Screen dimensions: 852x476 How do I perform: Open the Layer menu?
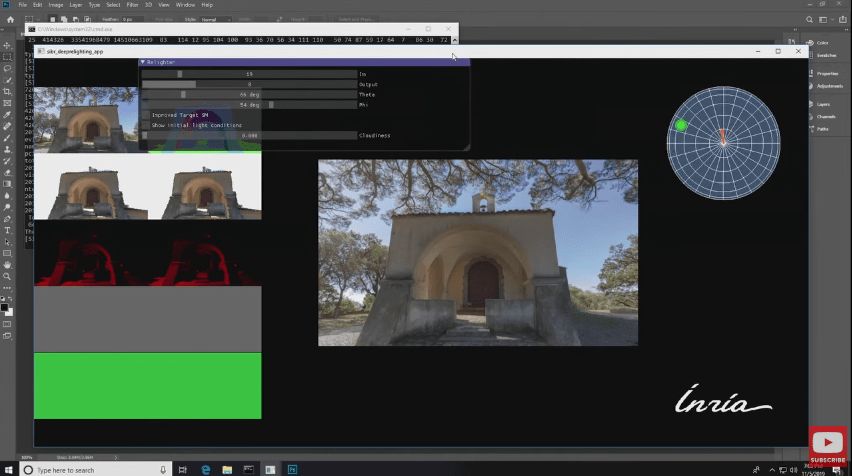coord(76,5)
